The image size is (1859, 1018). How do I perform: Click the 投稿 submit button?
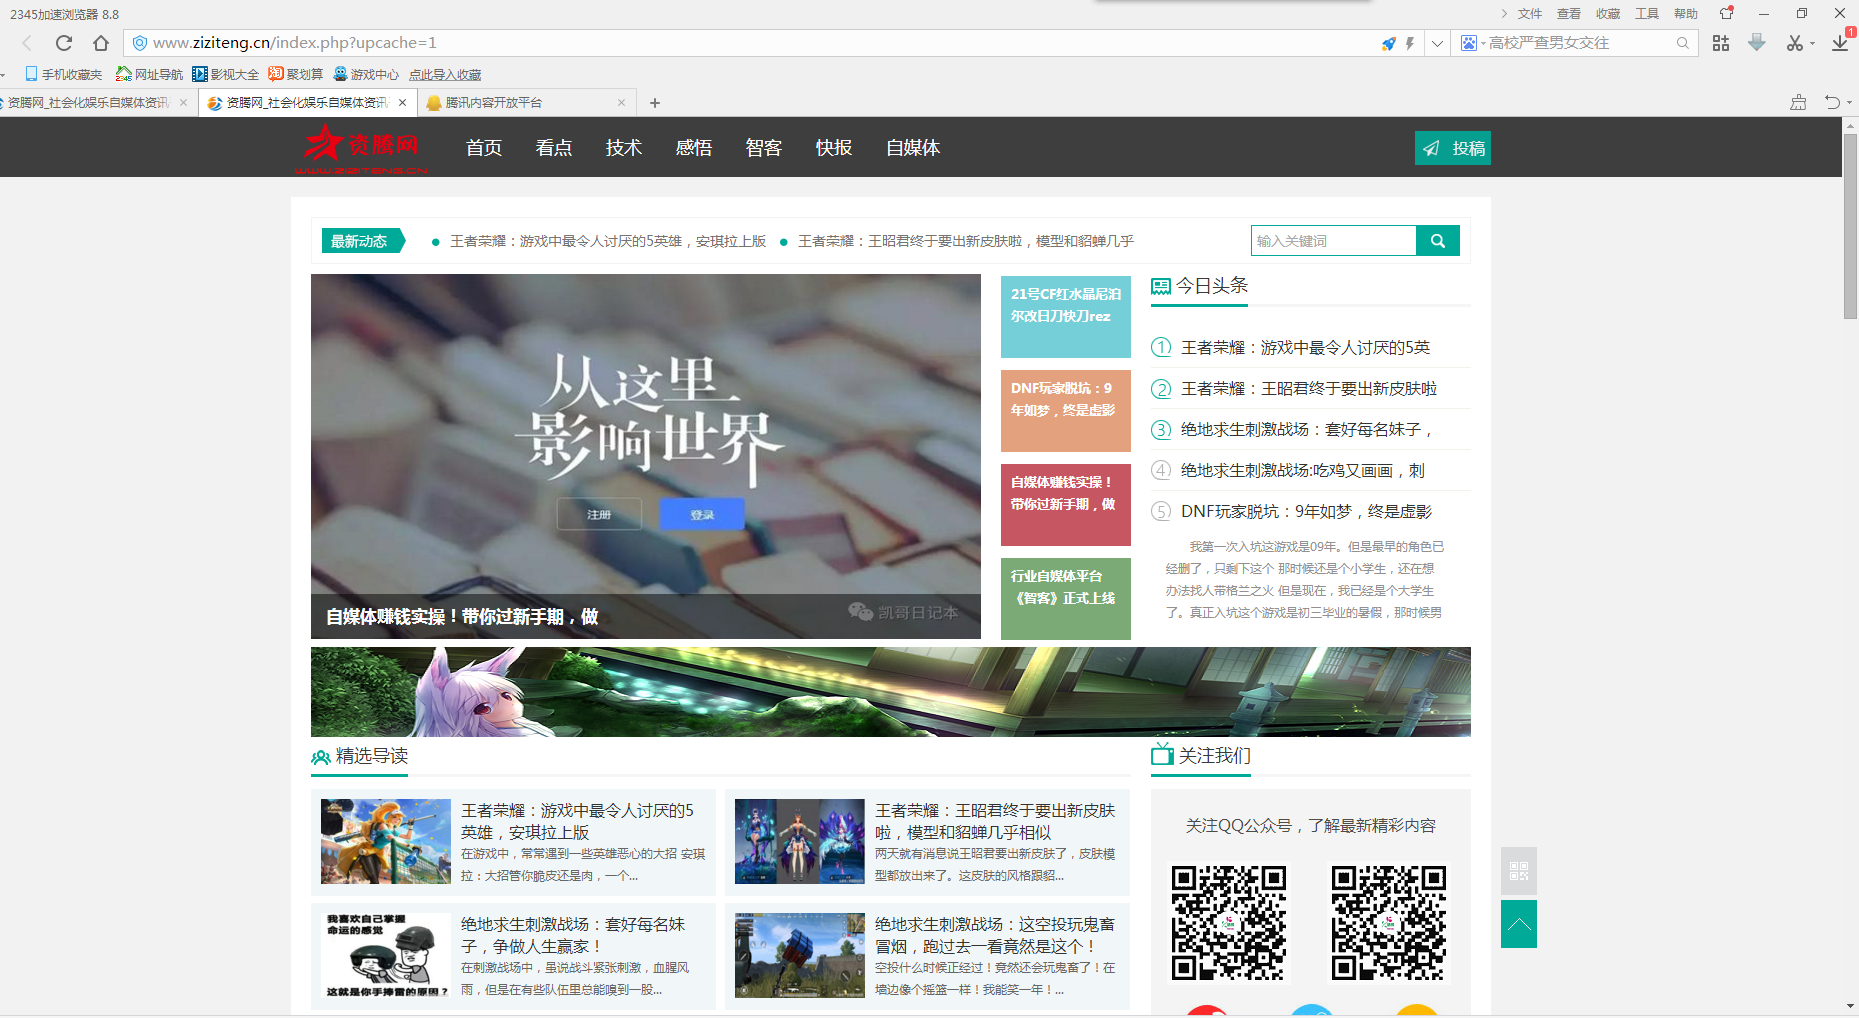[x=1452, y=148]
